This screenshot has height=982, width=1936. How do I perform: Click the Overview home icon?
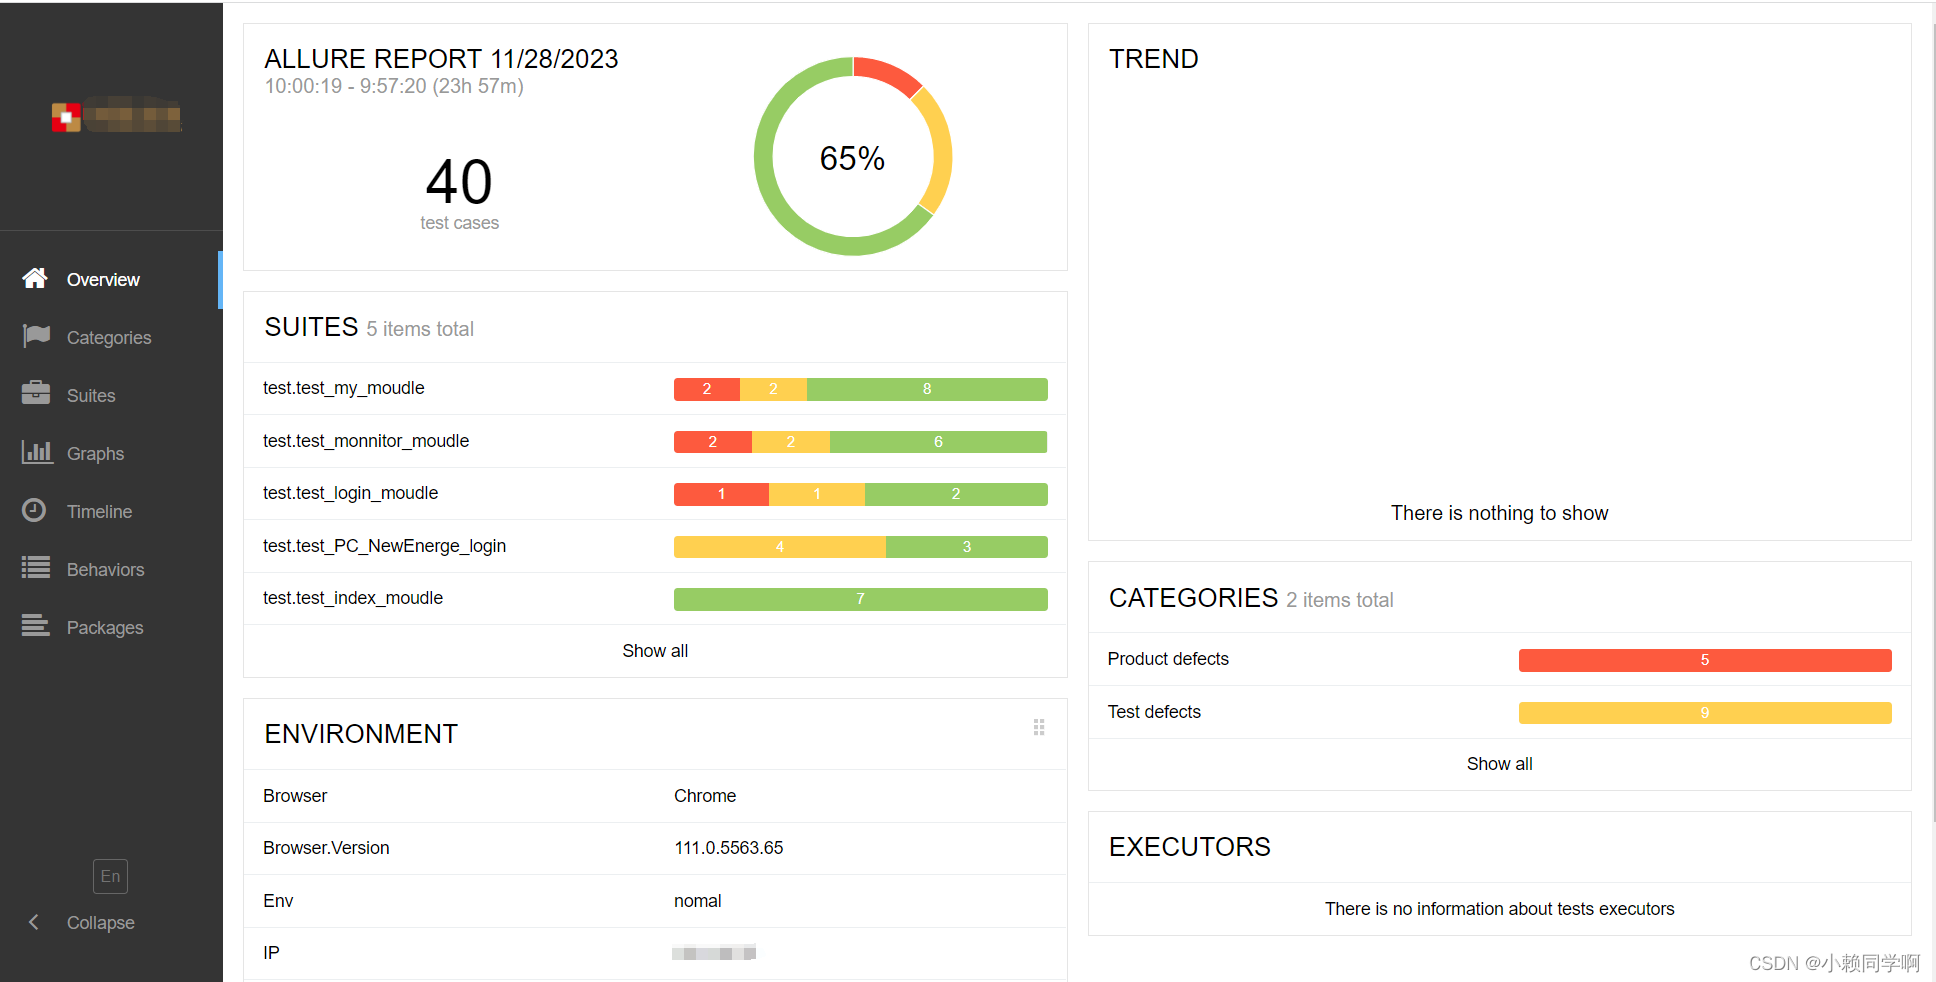(35, 278)
